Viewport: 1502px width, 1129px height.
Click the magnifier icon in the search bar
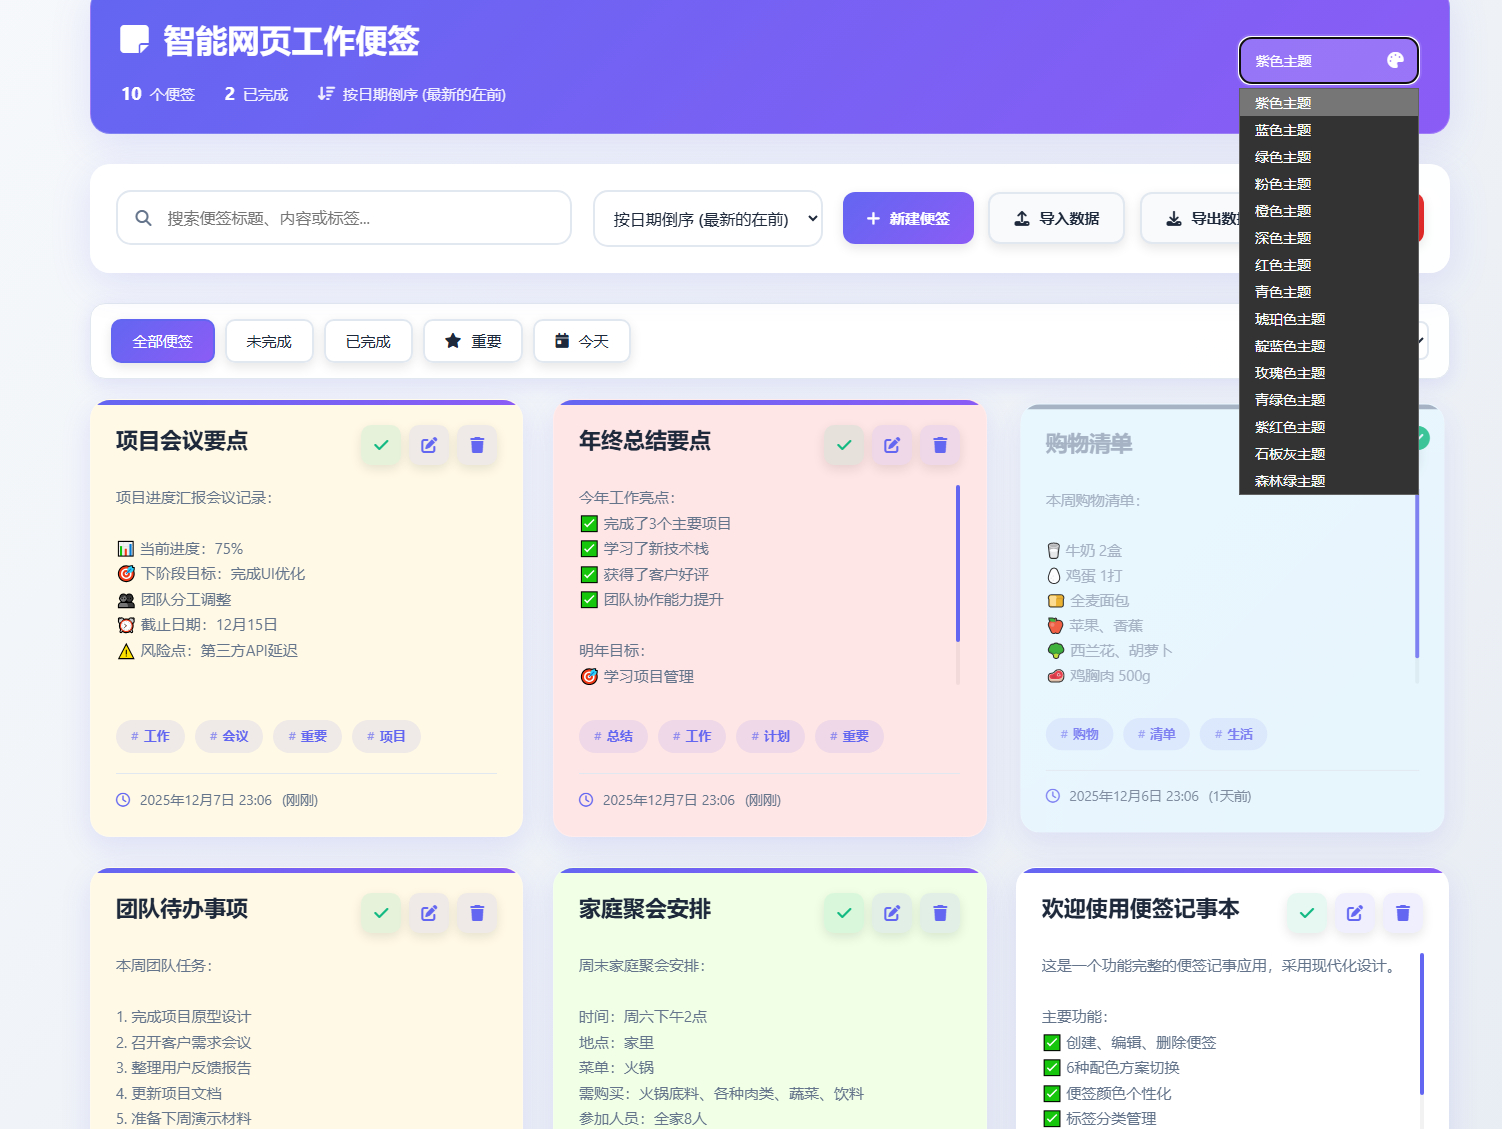(x=143, y=217)
